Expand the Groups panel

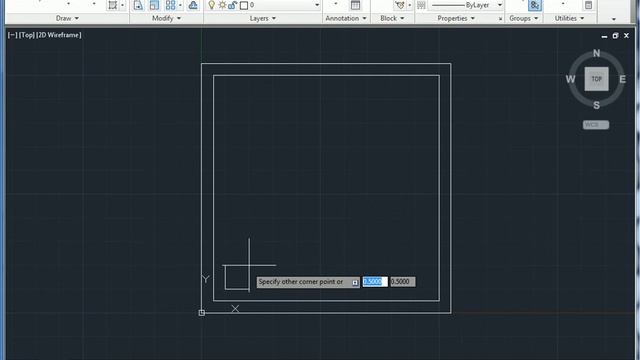pos(523,18)
